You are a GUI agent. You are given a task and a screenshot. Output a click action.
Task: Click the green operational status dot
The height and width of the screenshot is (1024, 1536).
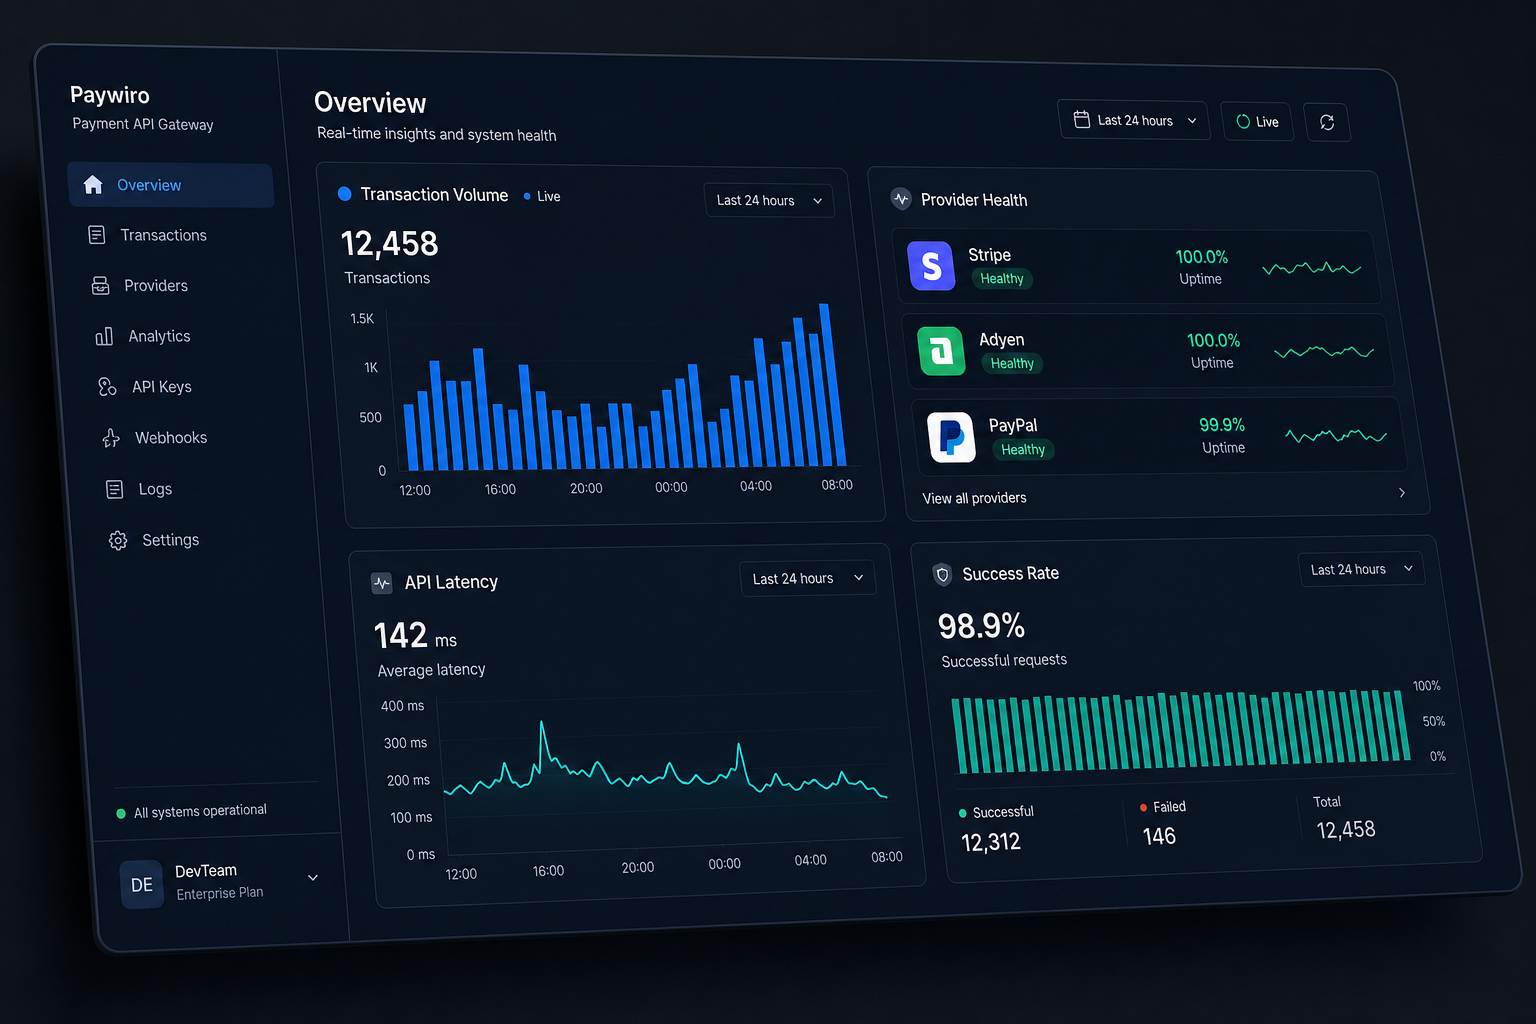(121, 813)
